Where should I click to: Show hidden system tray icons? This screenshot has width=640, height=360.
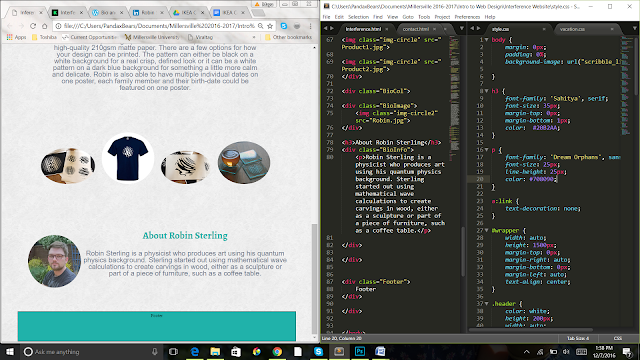[527, 351]
